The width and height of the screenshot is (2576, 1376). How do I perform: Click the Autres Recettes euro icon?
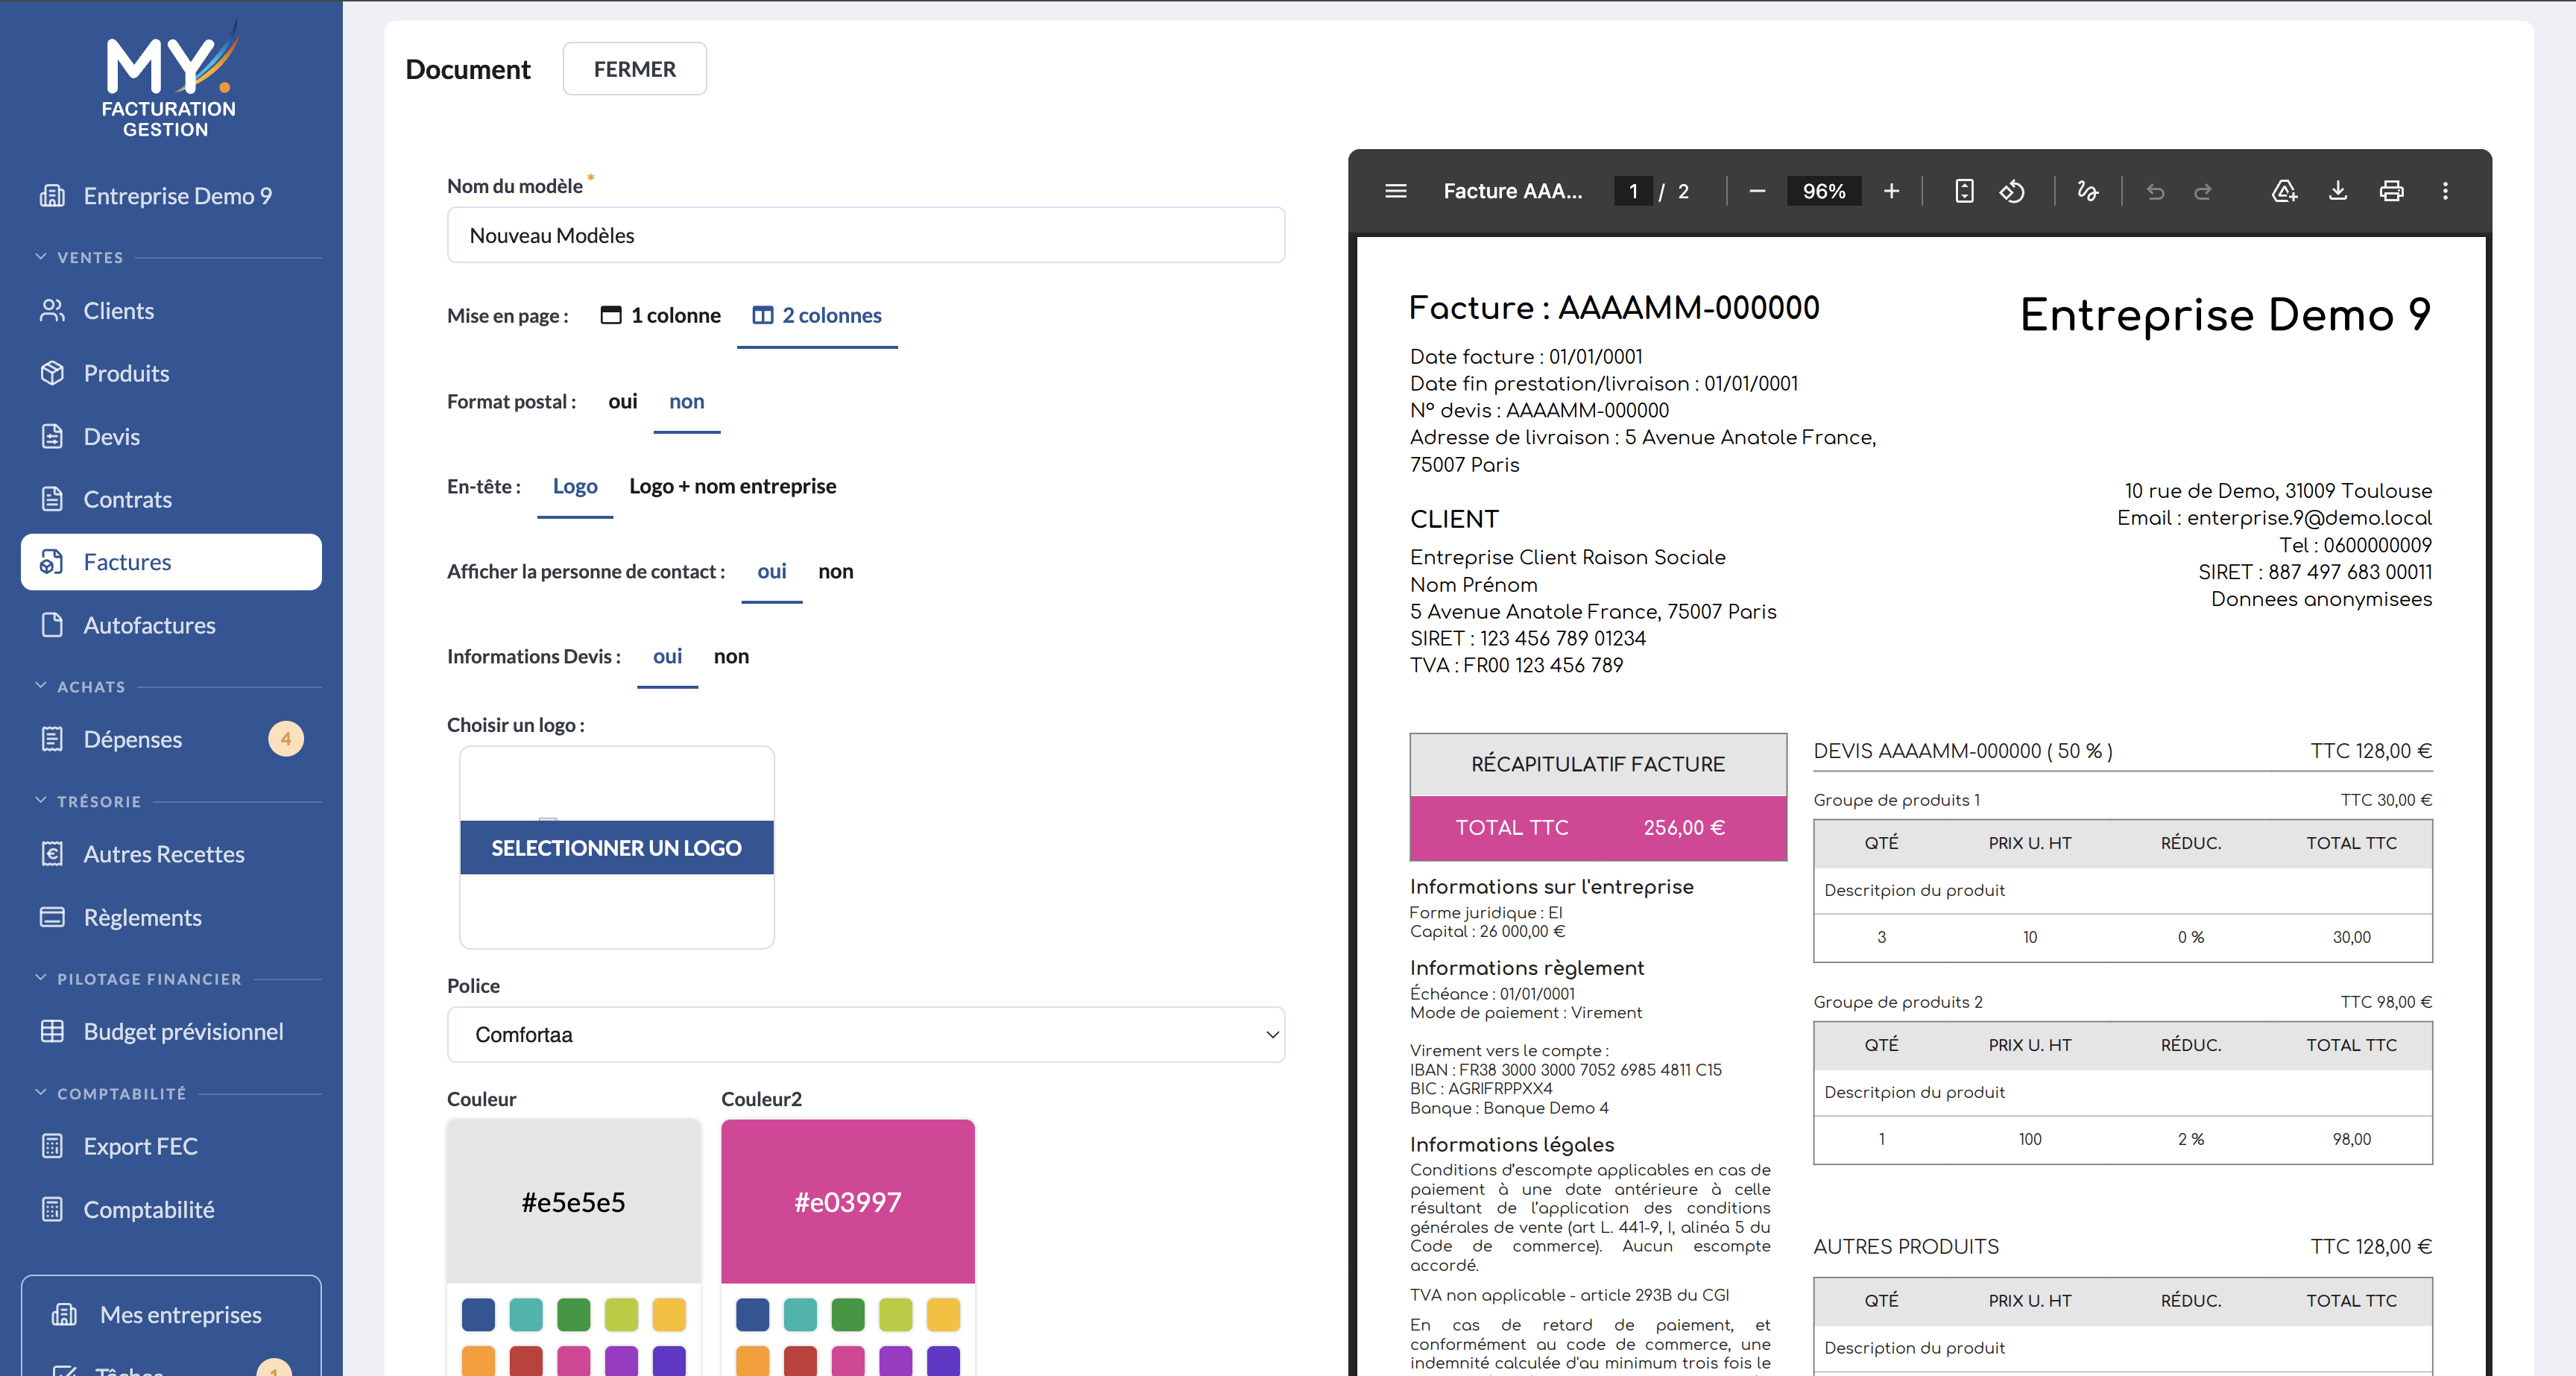[x=52, y=854]
